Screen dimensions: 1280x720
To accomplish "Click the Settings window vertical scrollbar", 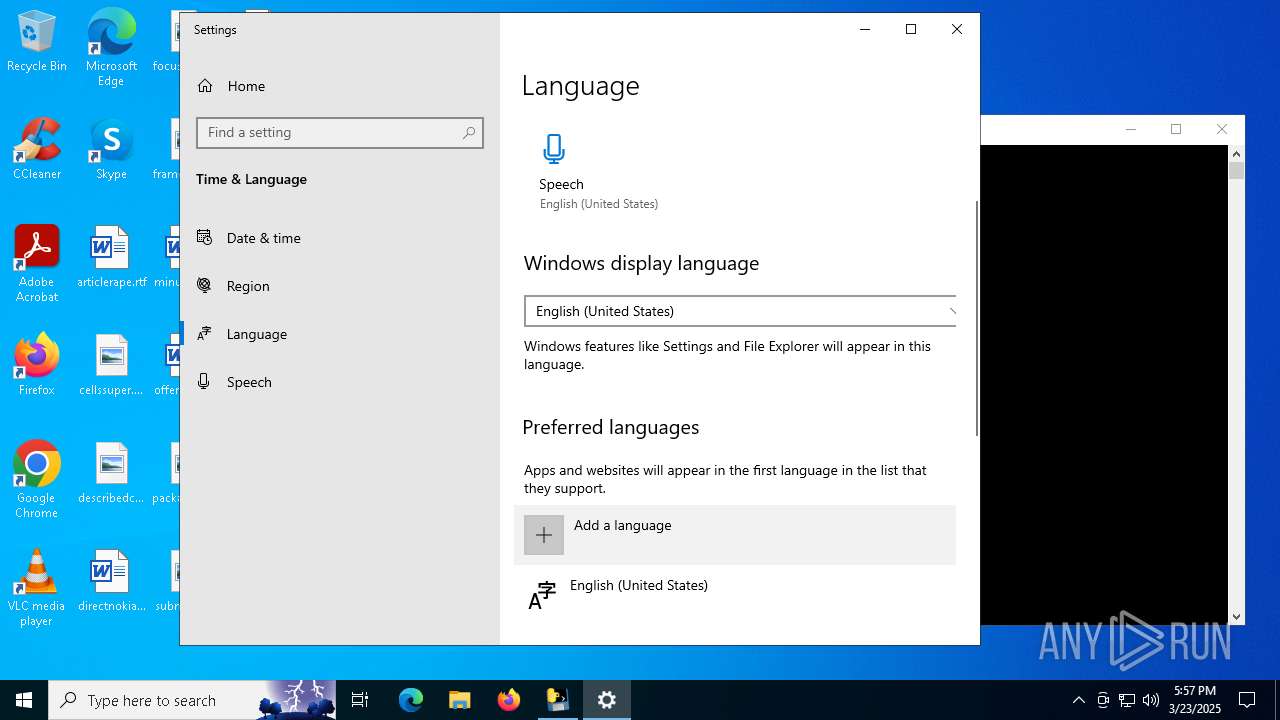I will coord(976,318).
